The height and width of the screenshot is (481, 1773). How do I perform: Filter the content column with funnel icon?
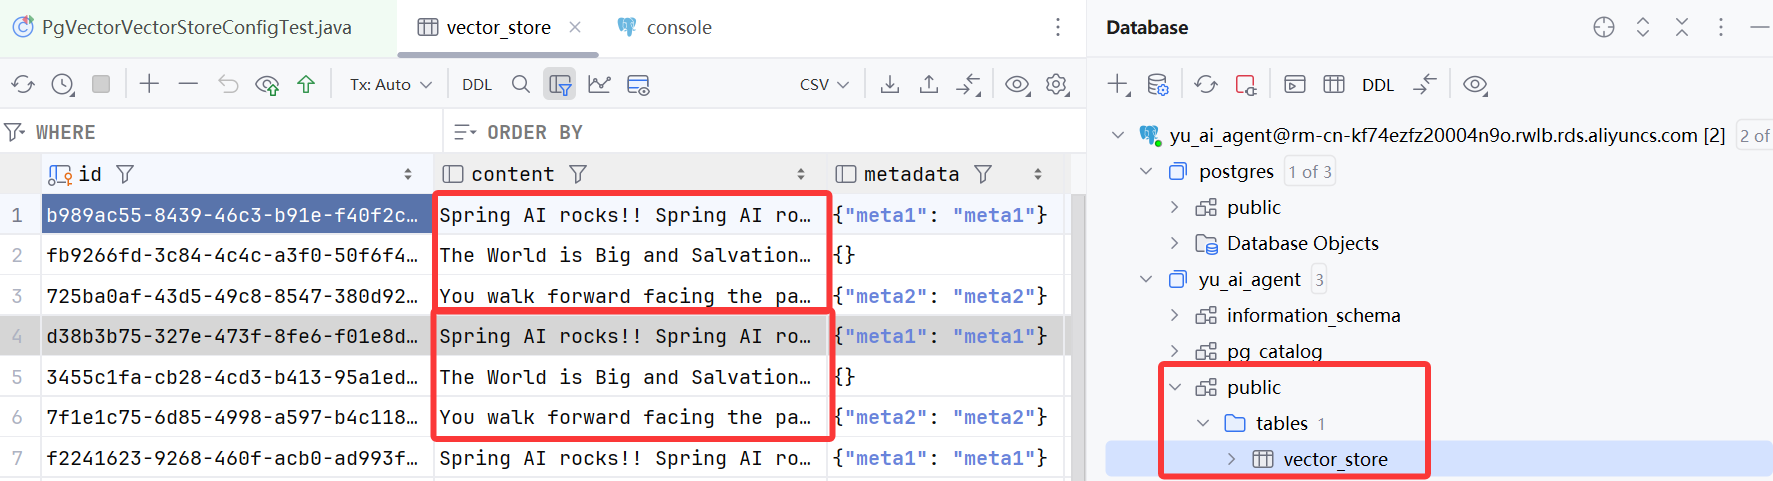pyautogui.click(x=578, y=174)
